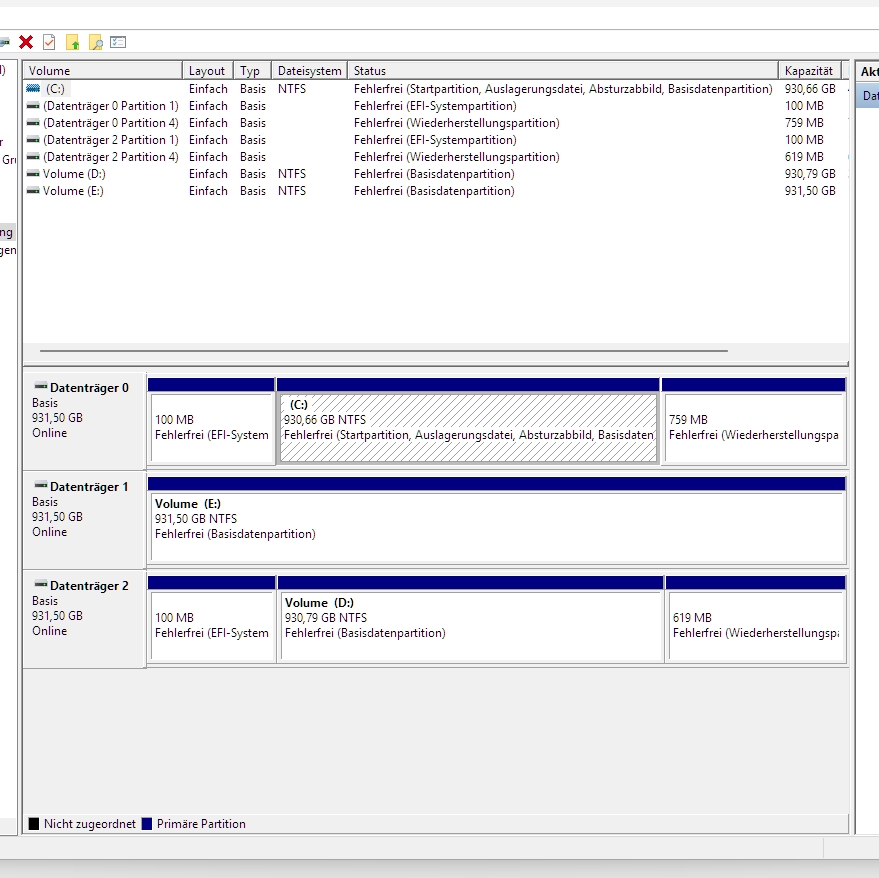Screen dimensions: 879x878
Task: Click the folder with green arrow icon
Action: 72,42
